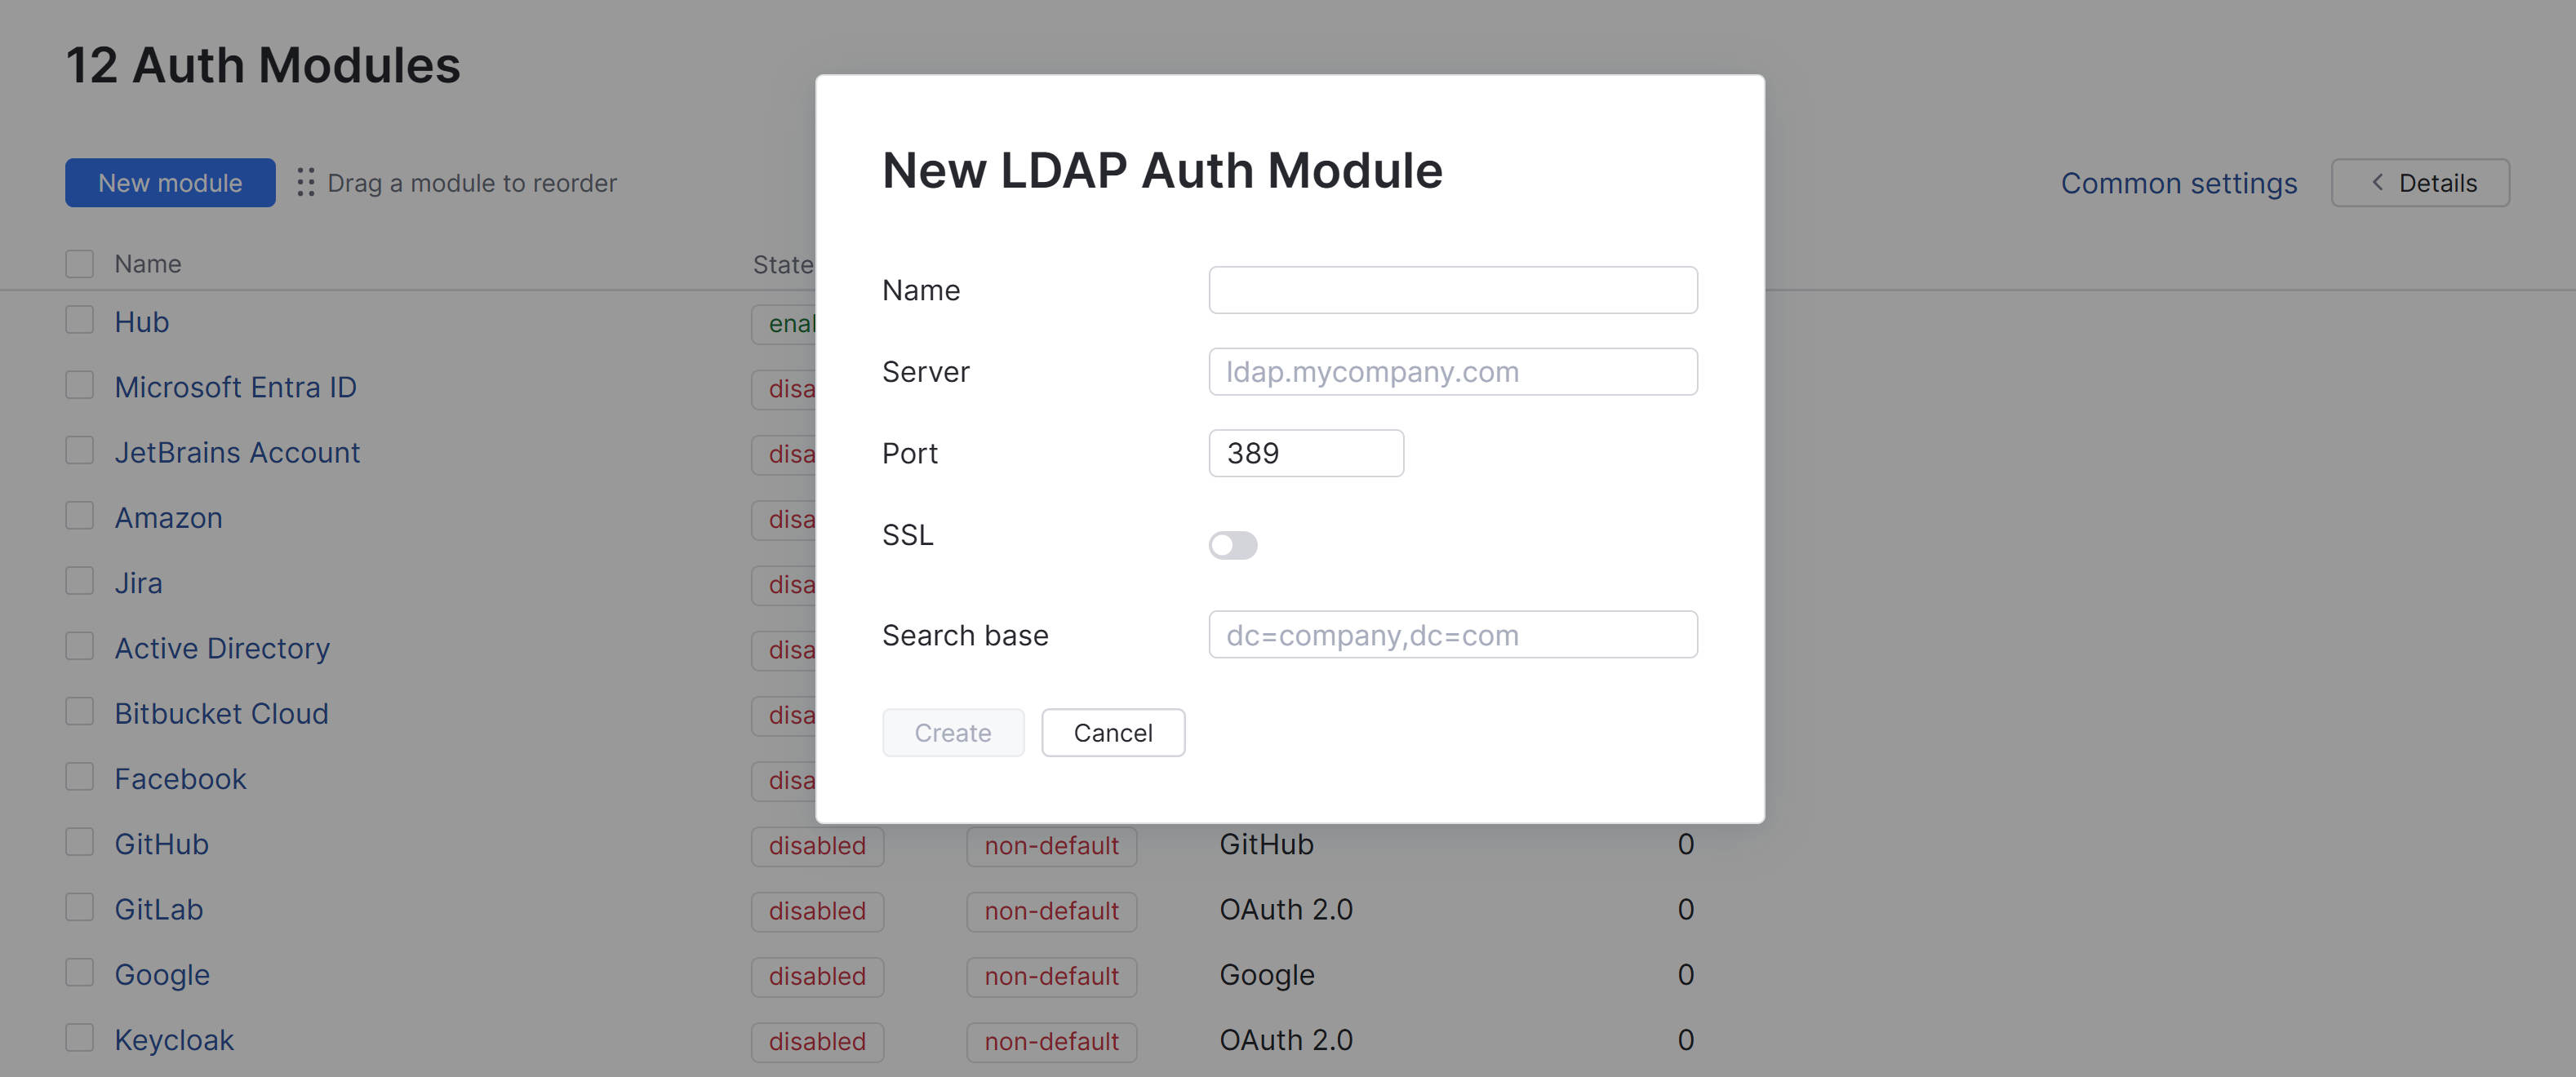
Task: Click the Google module's disabled badge
Action: (817, 976)
